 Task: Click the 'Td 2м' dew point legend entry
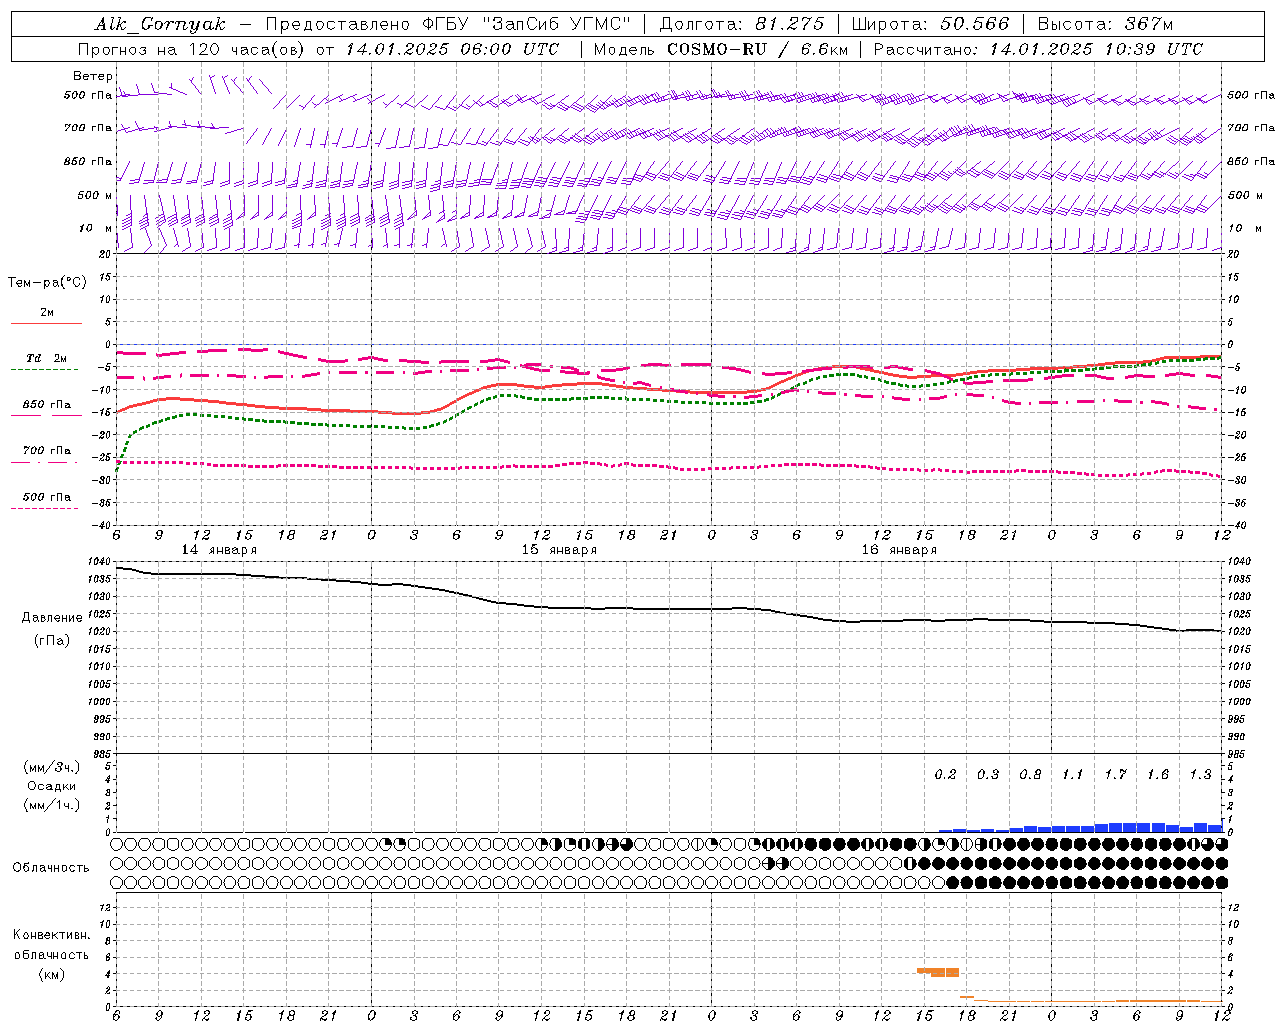(46, 357)
